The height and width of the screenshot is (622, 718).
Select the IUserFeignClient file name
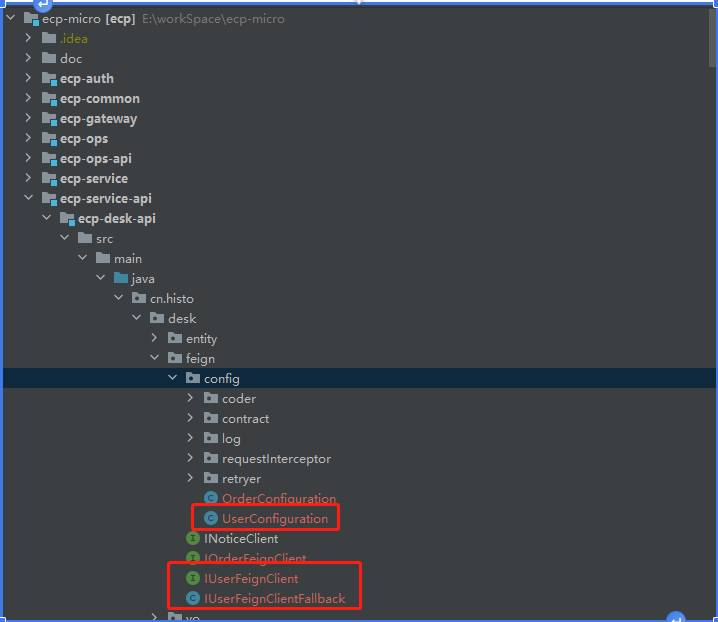pyautogui.click(x=251, y=578)
